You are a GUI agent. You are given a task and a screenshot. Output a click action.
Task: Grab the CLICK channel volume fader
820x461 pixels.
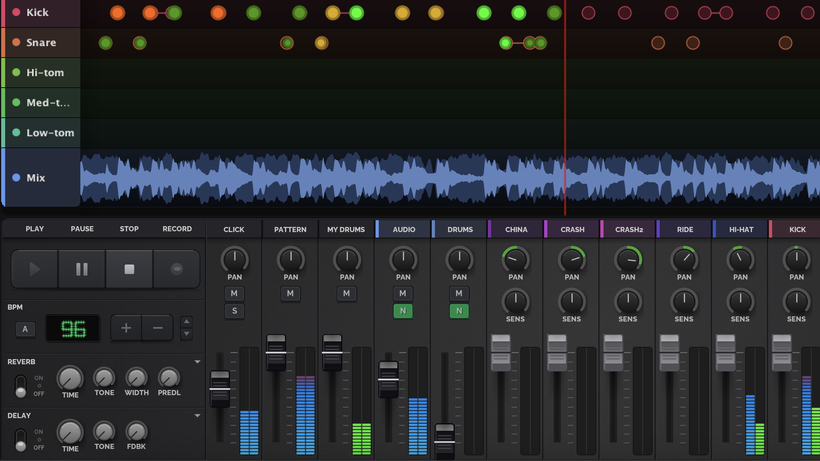click(x=220, y=389)
